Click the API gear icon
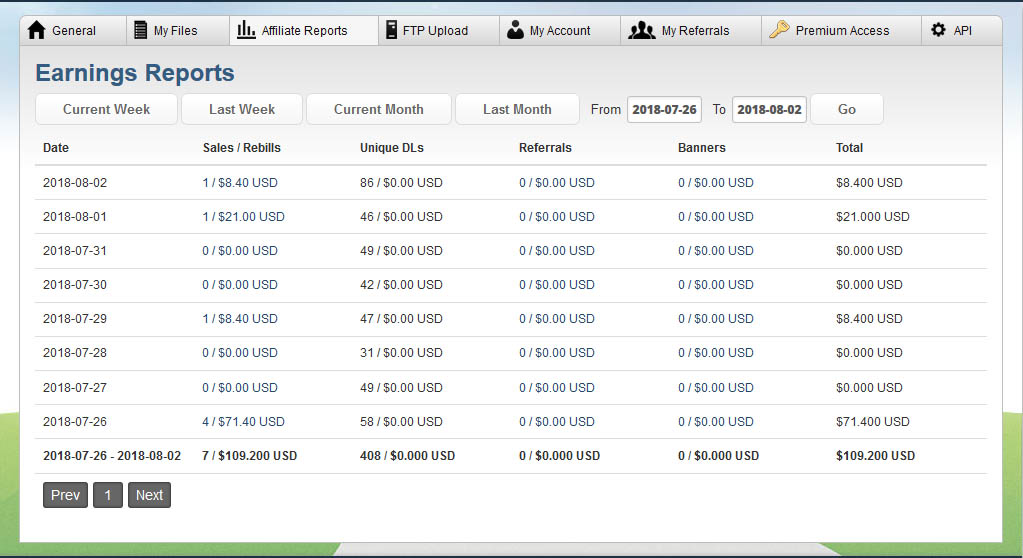The height and width of the screenshot is (558, 1023). [x=938, y=30]
